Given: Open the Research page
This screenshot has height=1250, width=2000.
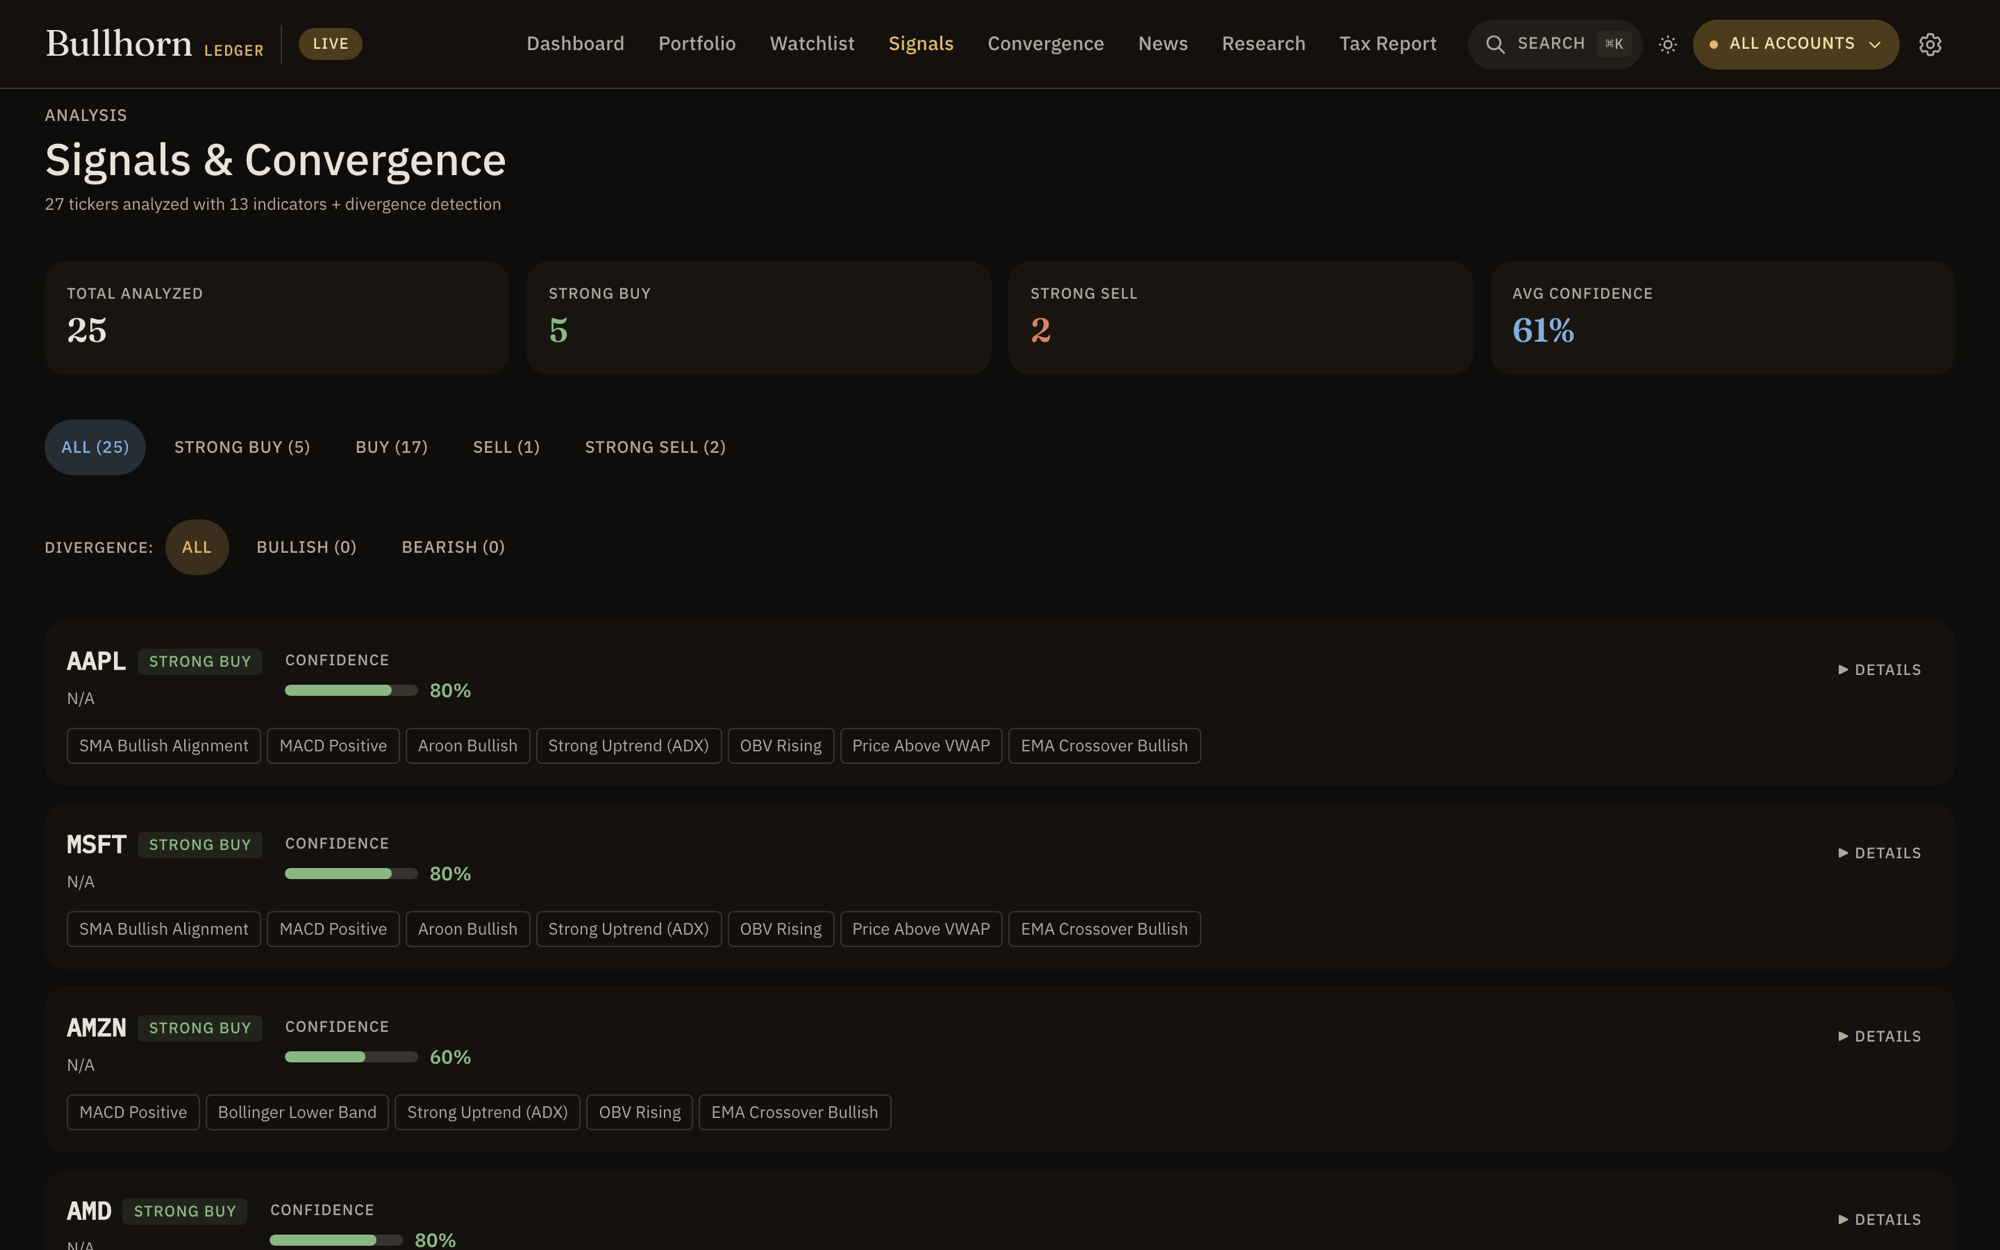Looking at the screenshot, I should coord(1263,44).
